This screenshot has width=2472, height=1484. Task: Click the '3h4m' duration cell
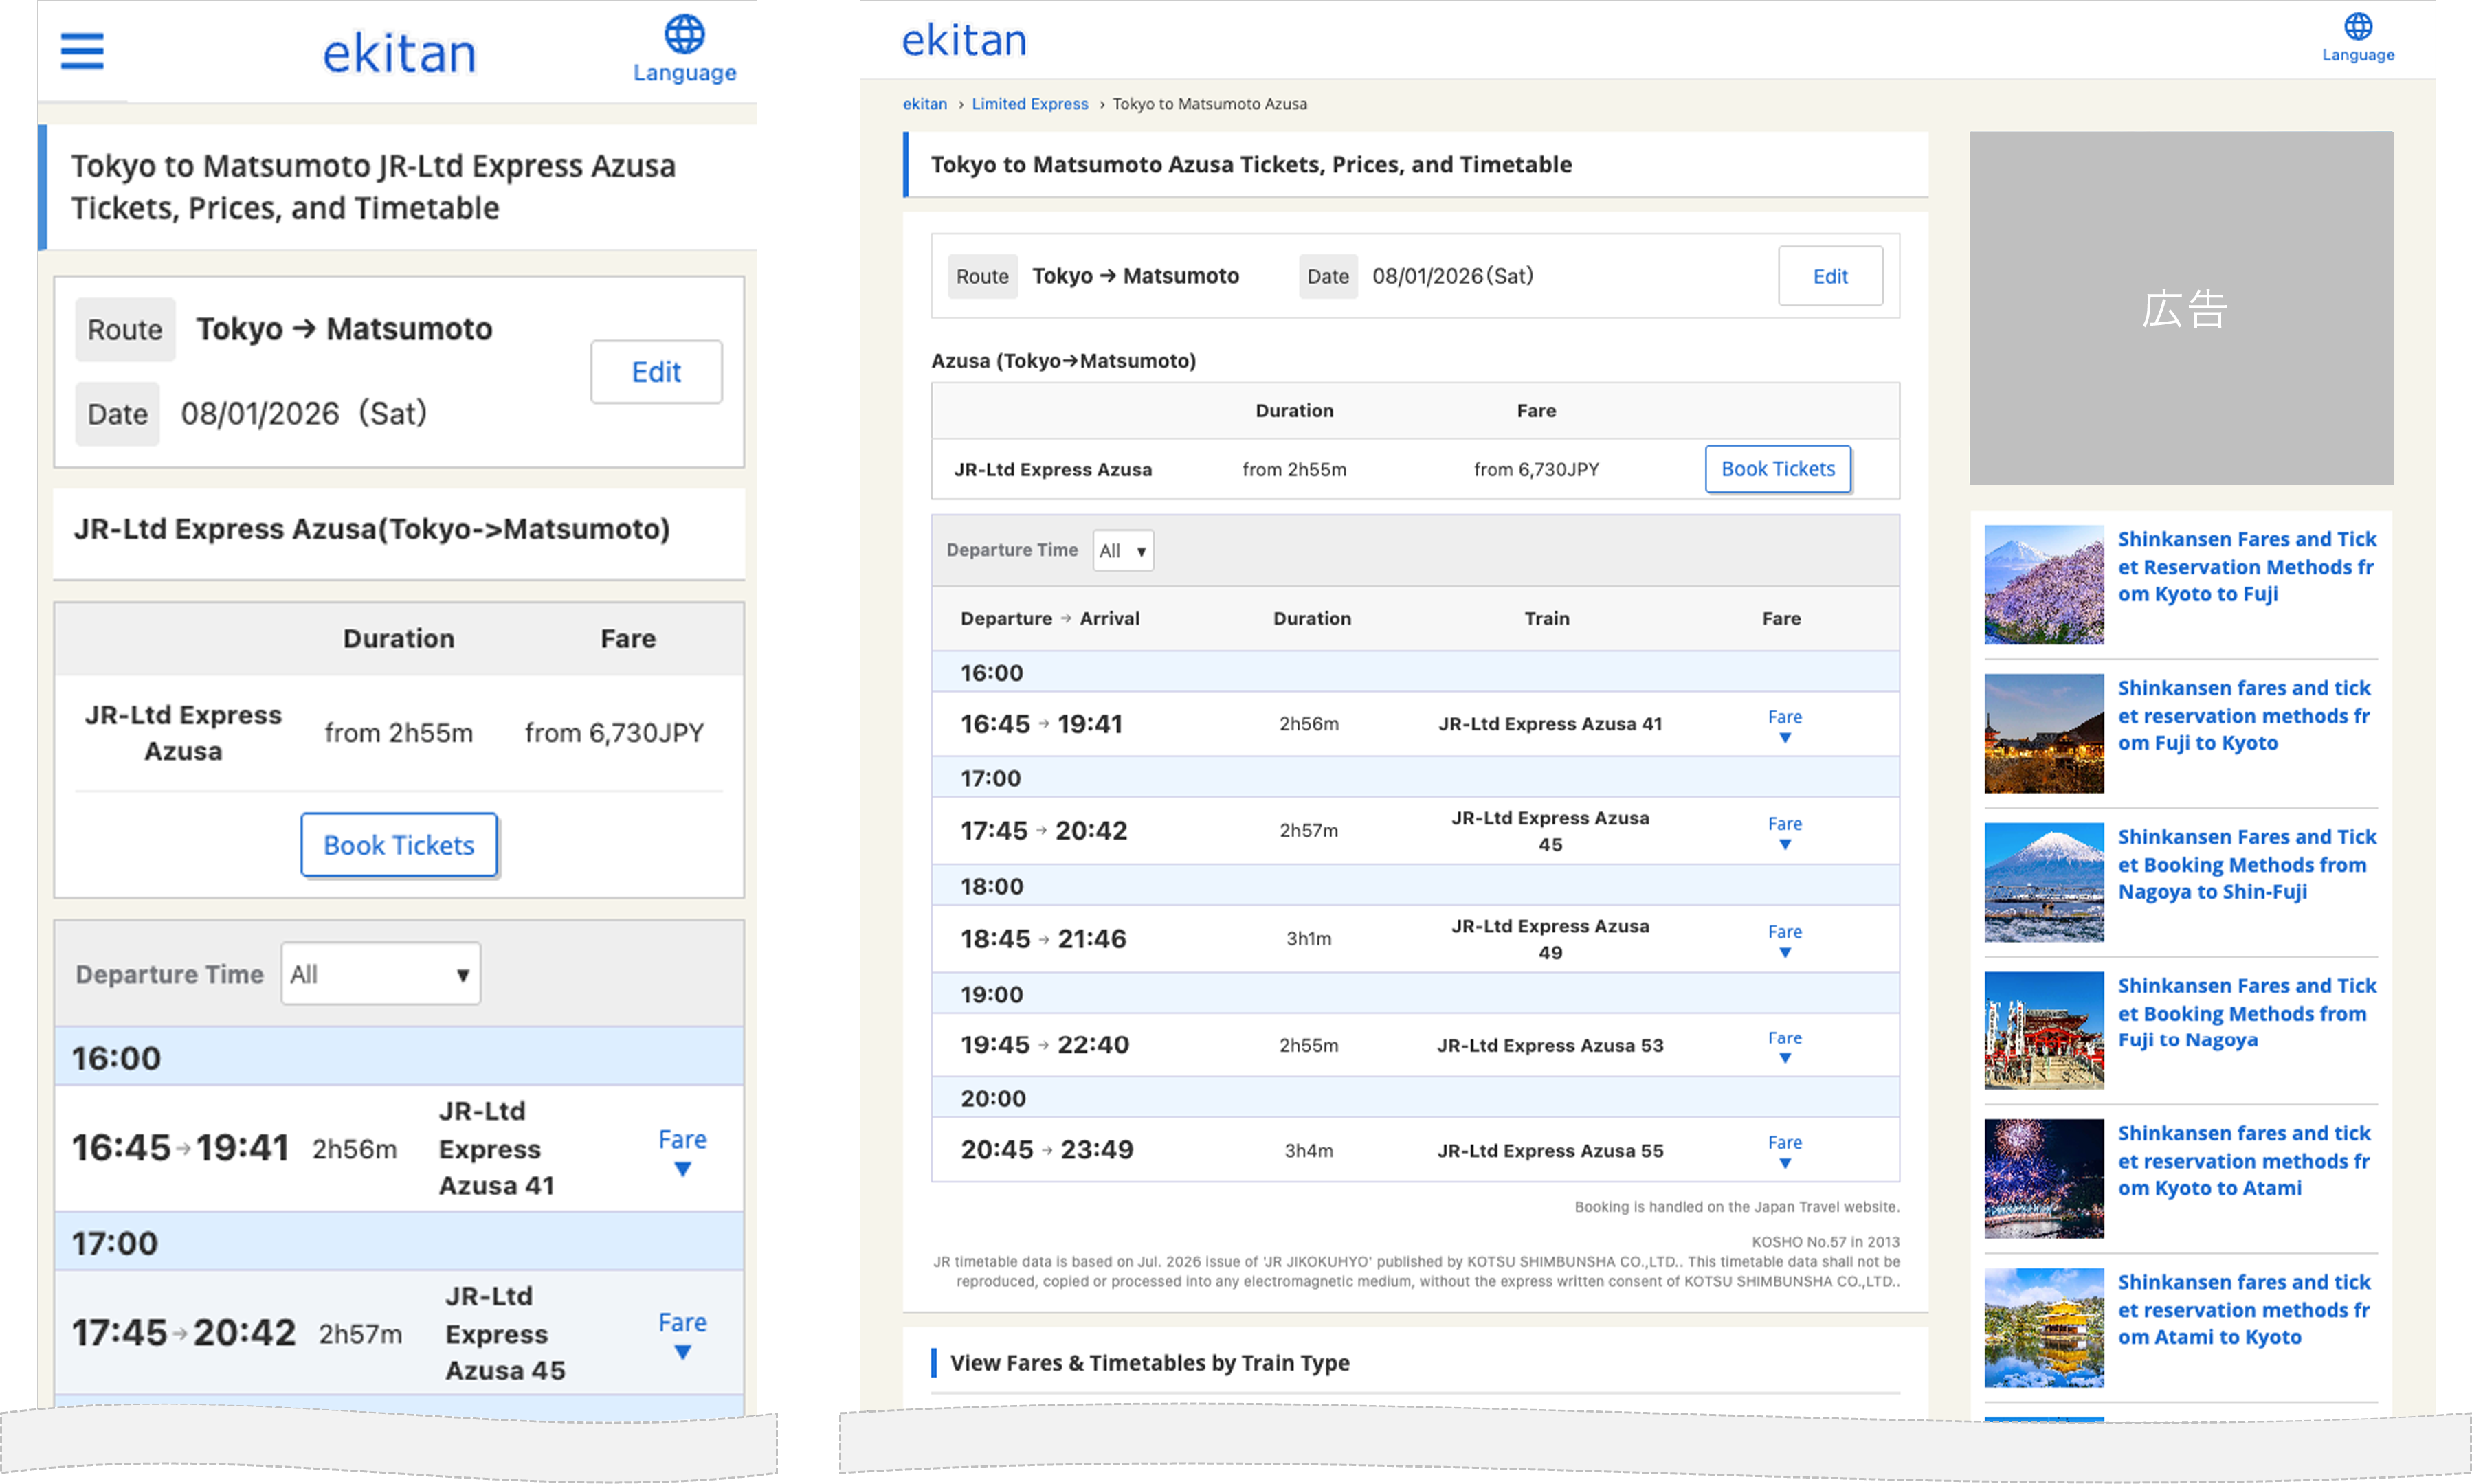[1309, 1151]
